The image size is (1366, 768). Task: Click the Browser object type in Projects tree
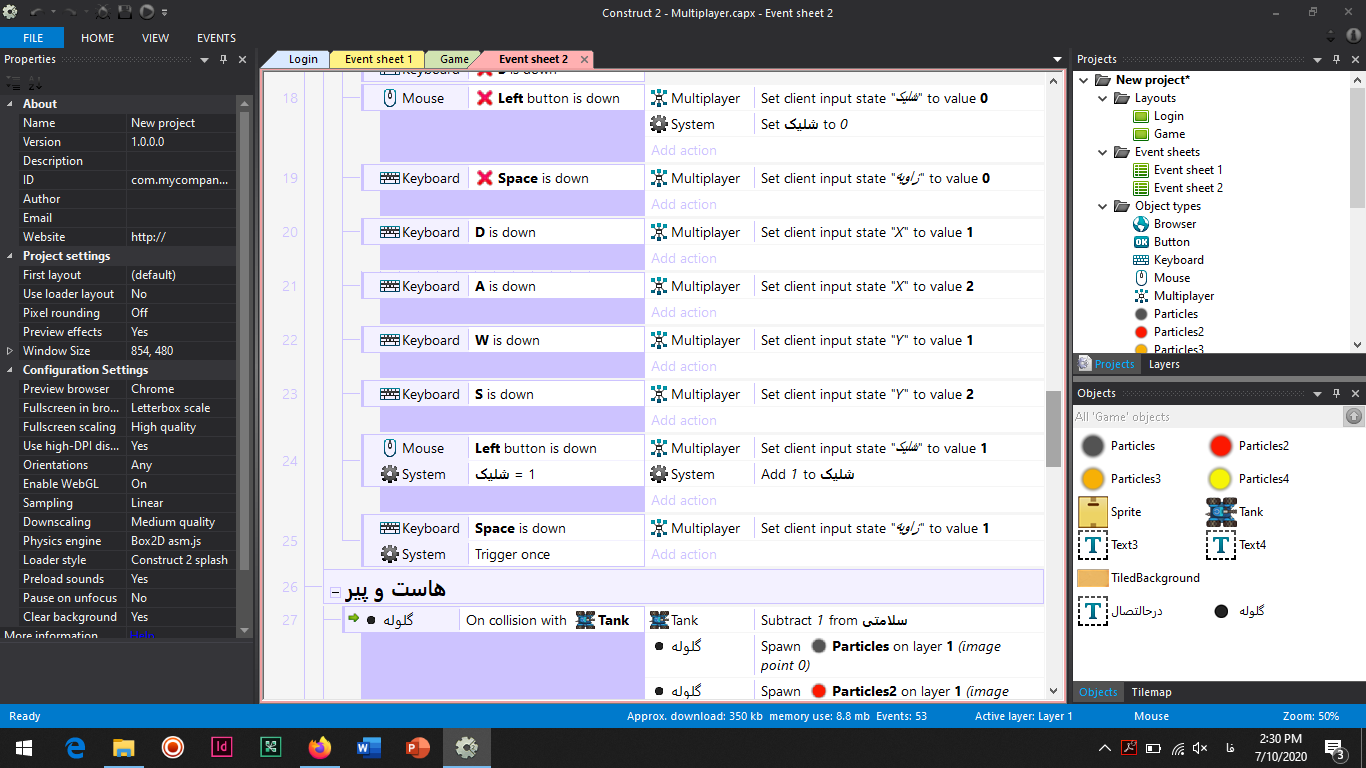[1174, 224]
